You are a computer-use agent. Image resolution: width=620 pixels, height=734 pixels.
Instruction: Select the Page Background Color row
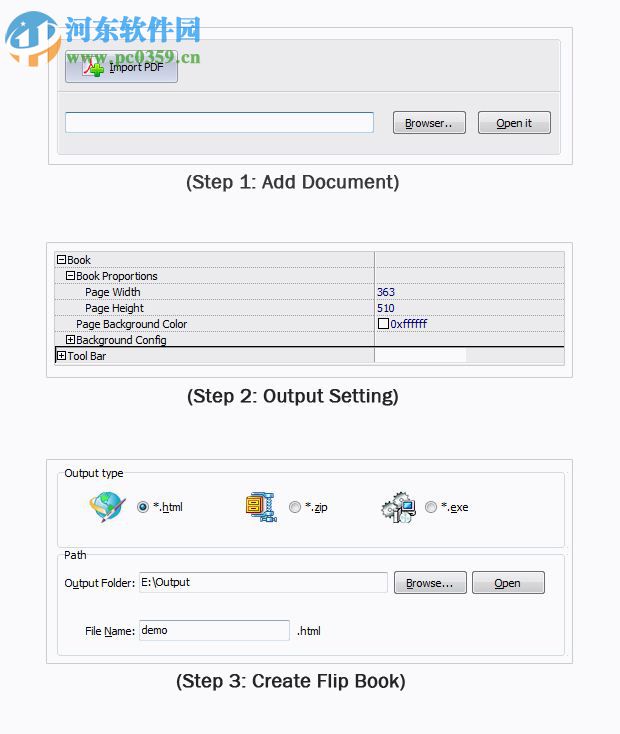click(x=309, y=323)
